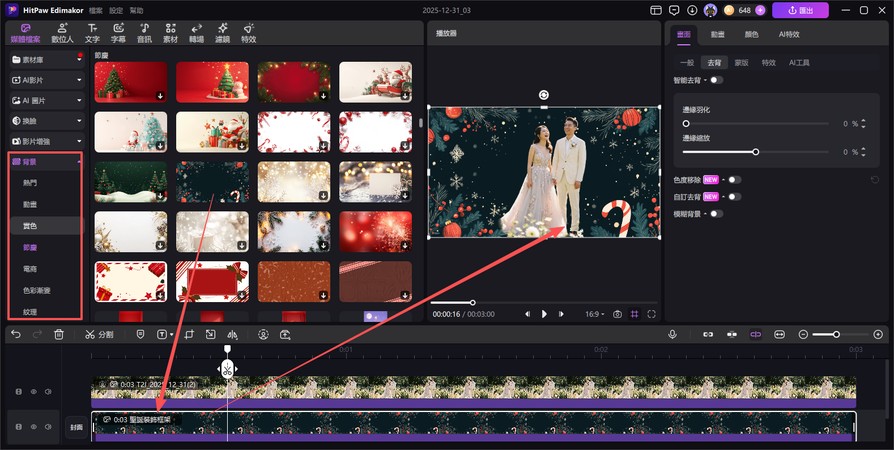Open the 音訊 audio tab
This screenshot has height=450, width=894.
(x=144, y=33)
